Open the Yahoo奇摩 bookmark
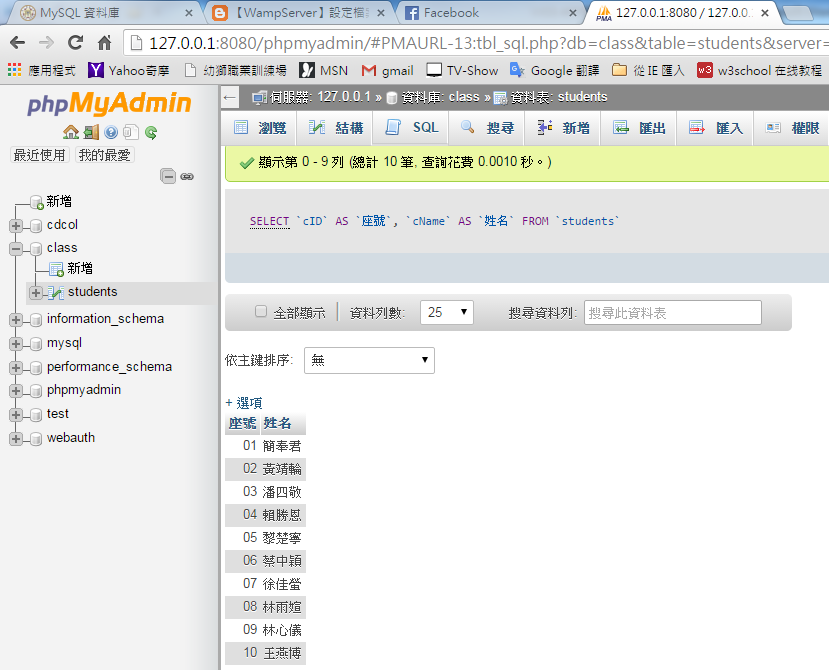The image size is (829, 670). coord(128,70)
